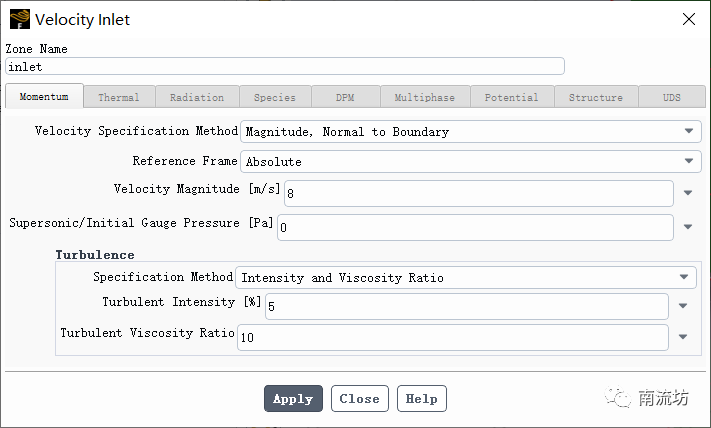
Task: Apply the velocity inlet settings
Action: tap(293, 399)
